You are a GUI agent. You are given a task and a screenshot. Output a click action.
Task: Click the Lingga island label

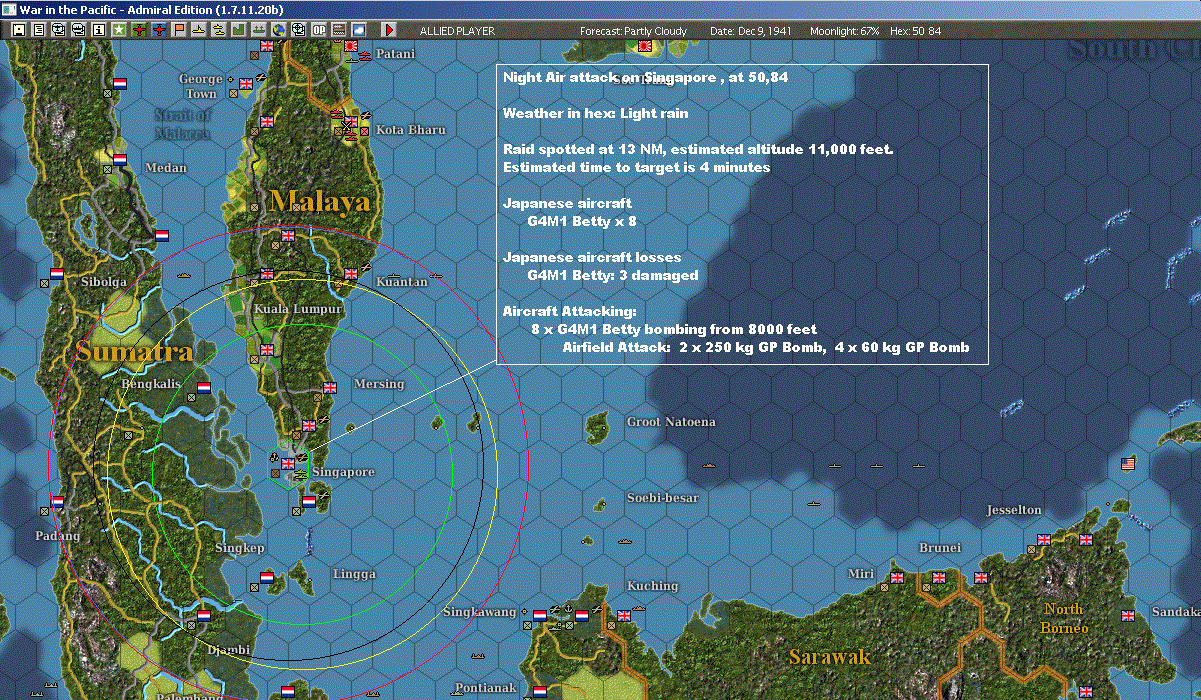355,574
